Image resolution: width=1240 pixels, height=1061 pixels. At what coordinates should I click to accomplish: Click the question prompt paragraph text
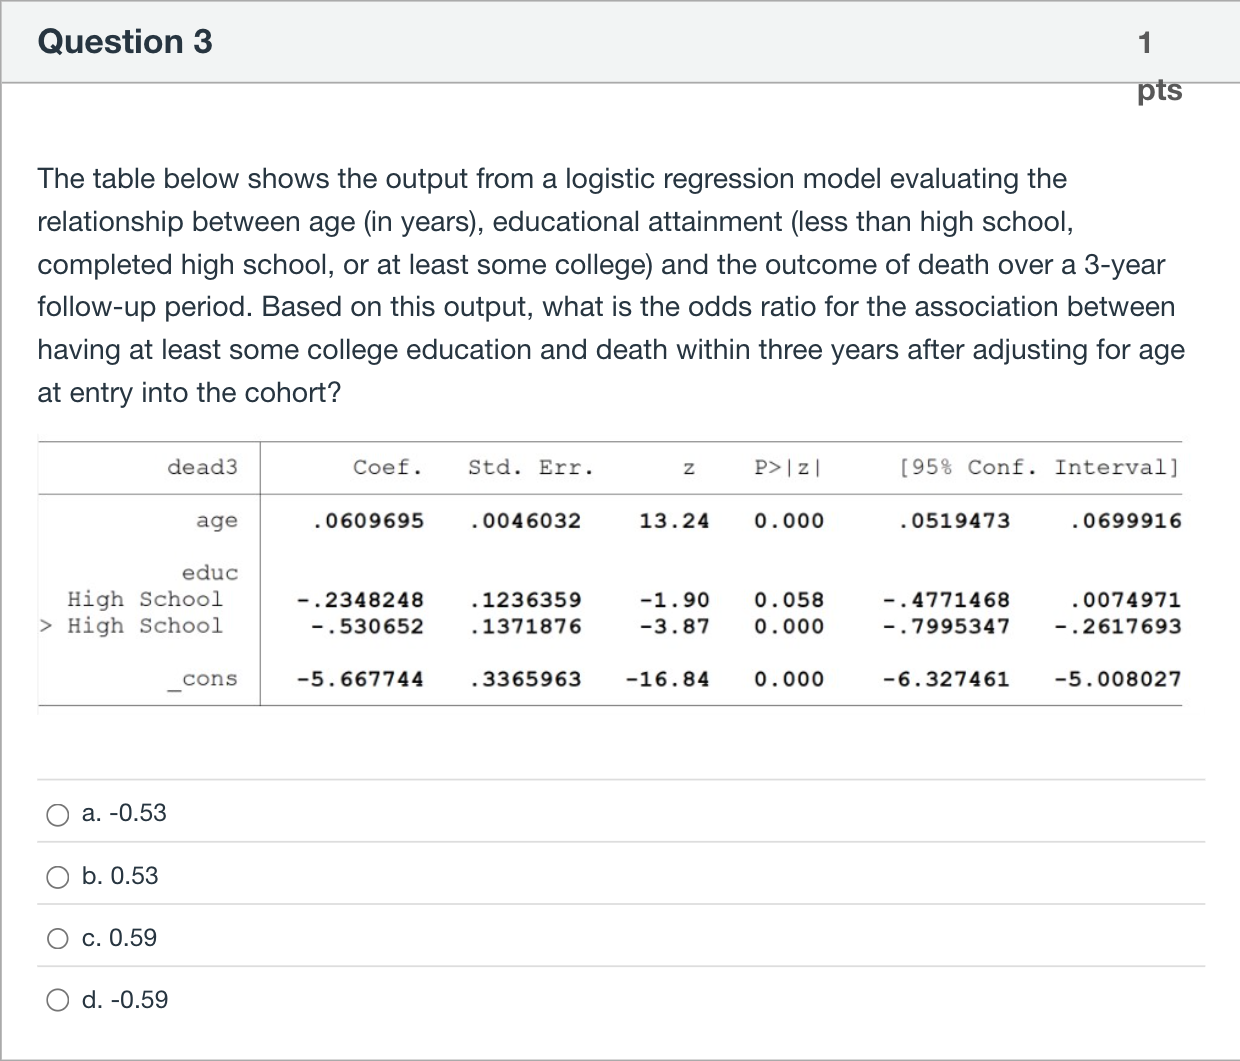click(x=610, y=285)
